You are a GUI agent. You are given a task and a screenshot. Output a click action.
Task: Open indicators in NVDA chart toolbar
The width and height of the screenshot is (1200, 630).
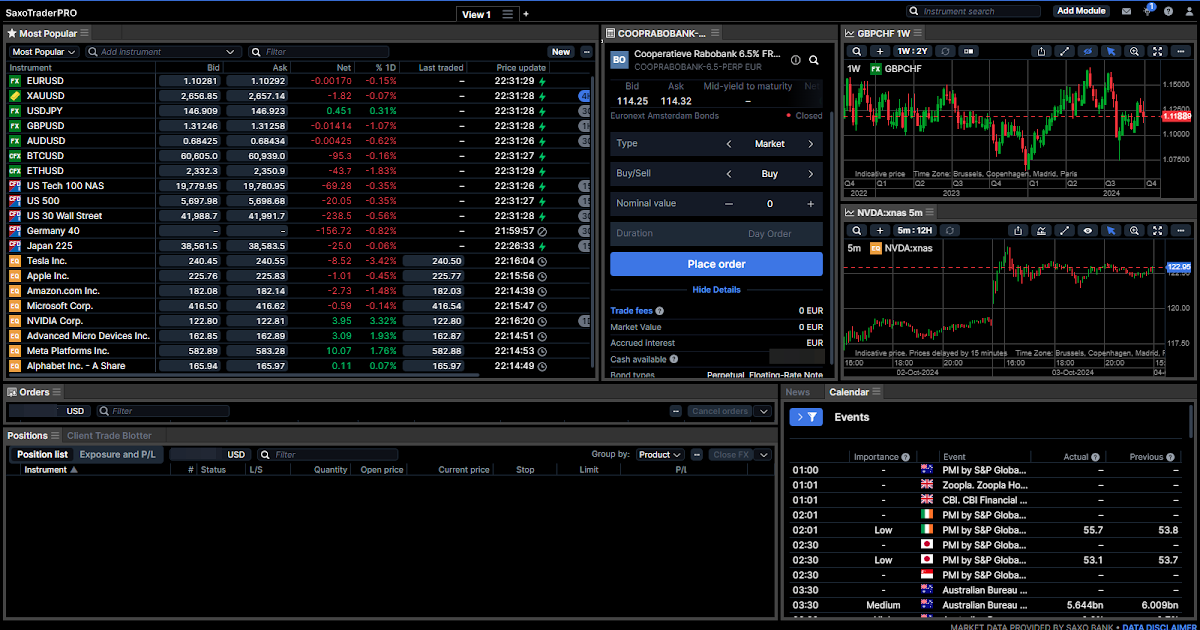[x=1042, y=230]
